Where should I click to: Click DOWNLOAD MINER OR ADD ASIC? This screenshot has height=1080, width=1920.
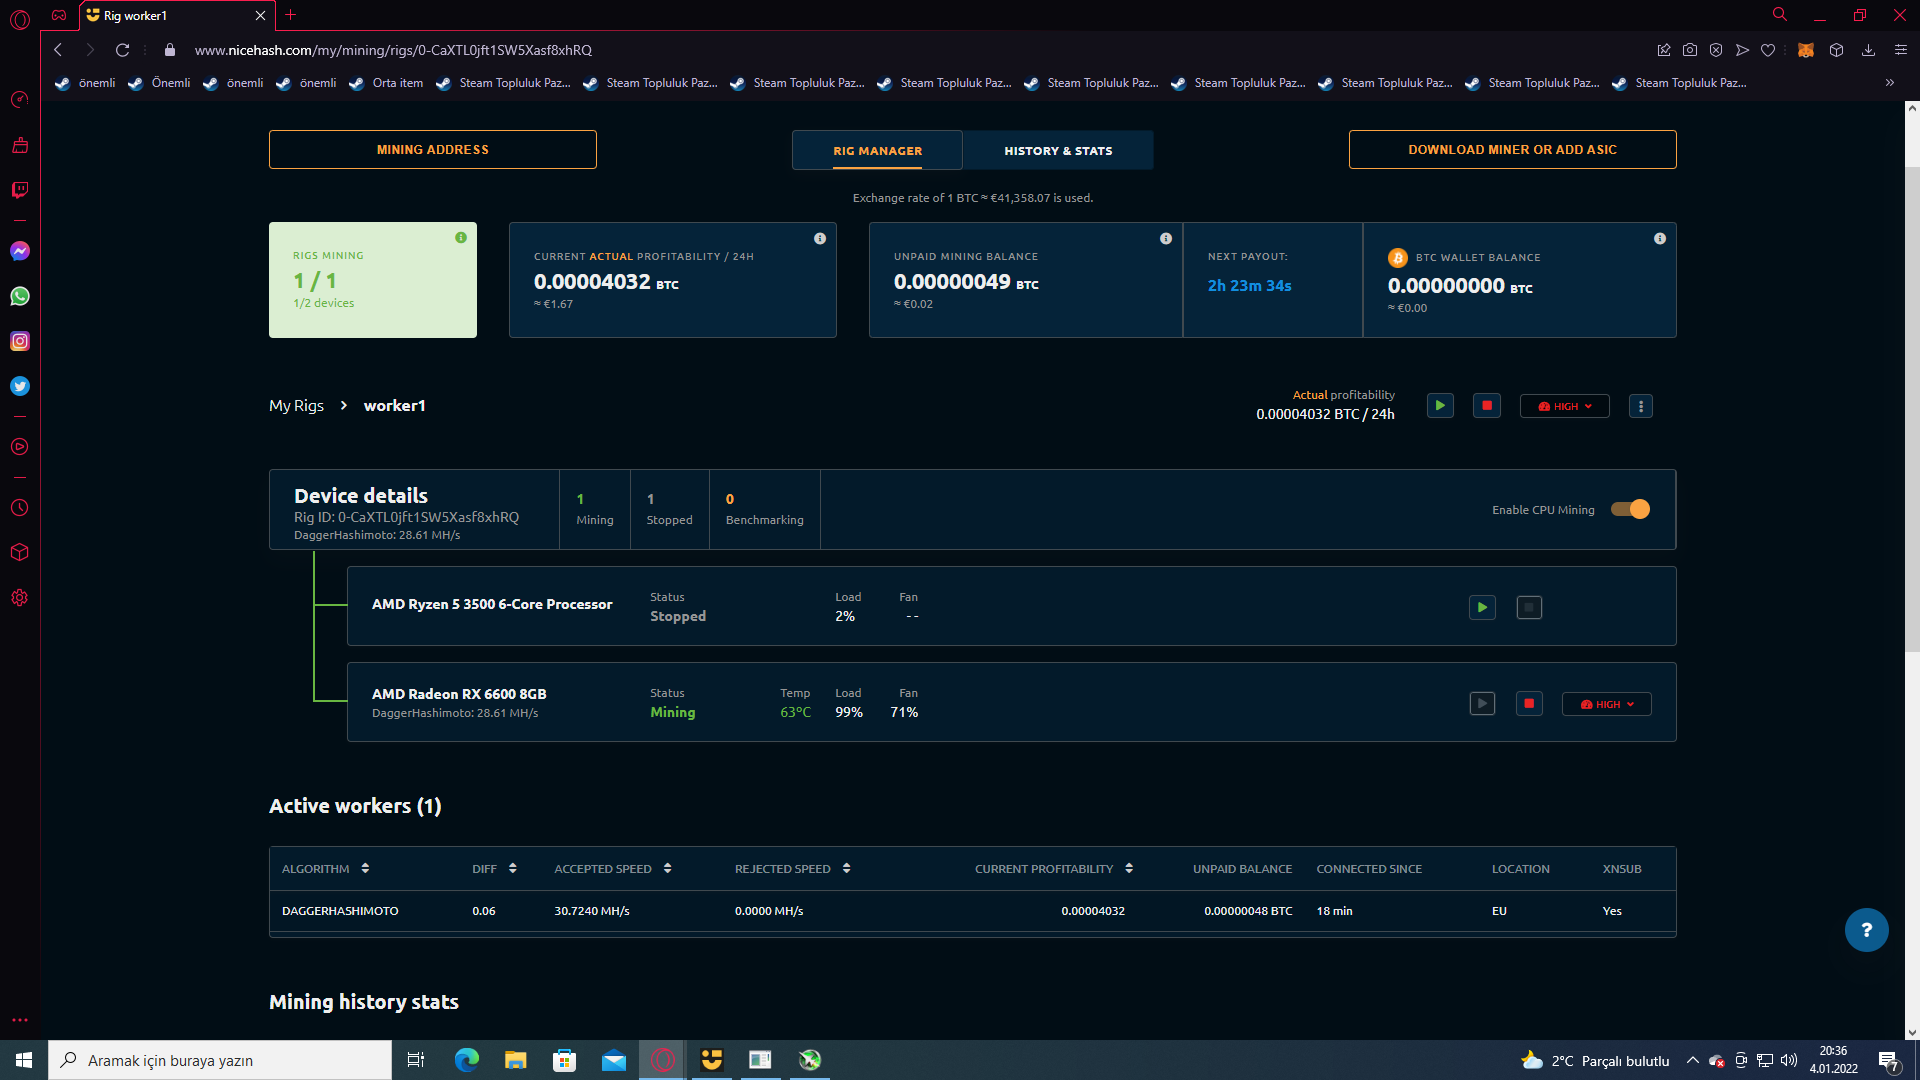point(1513,150)
